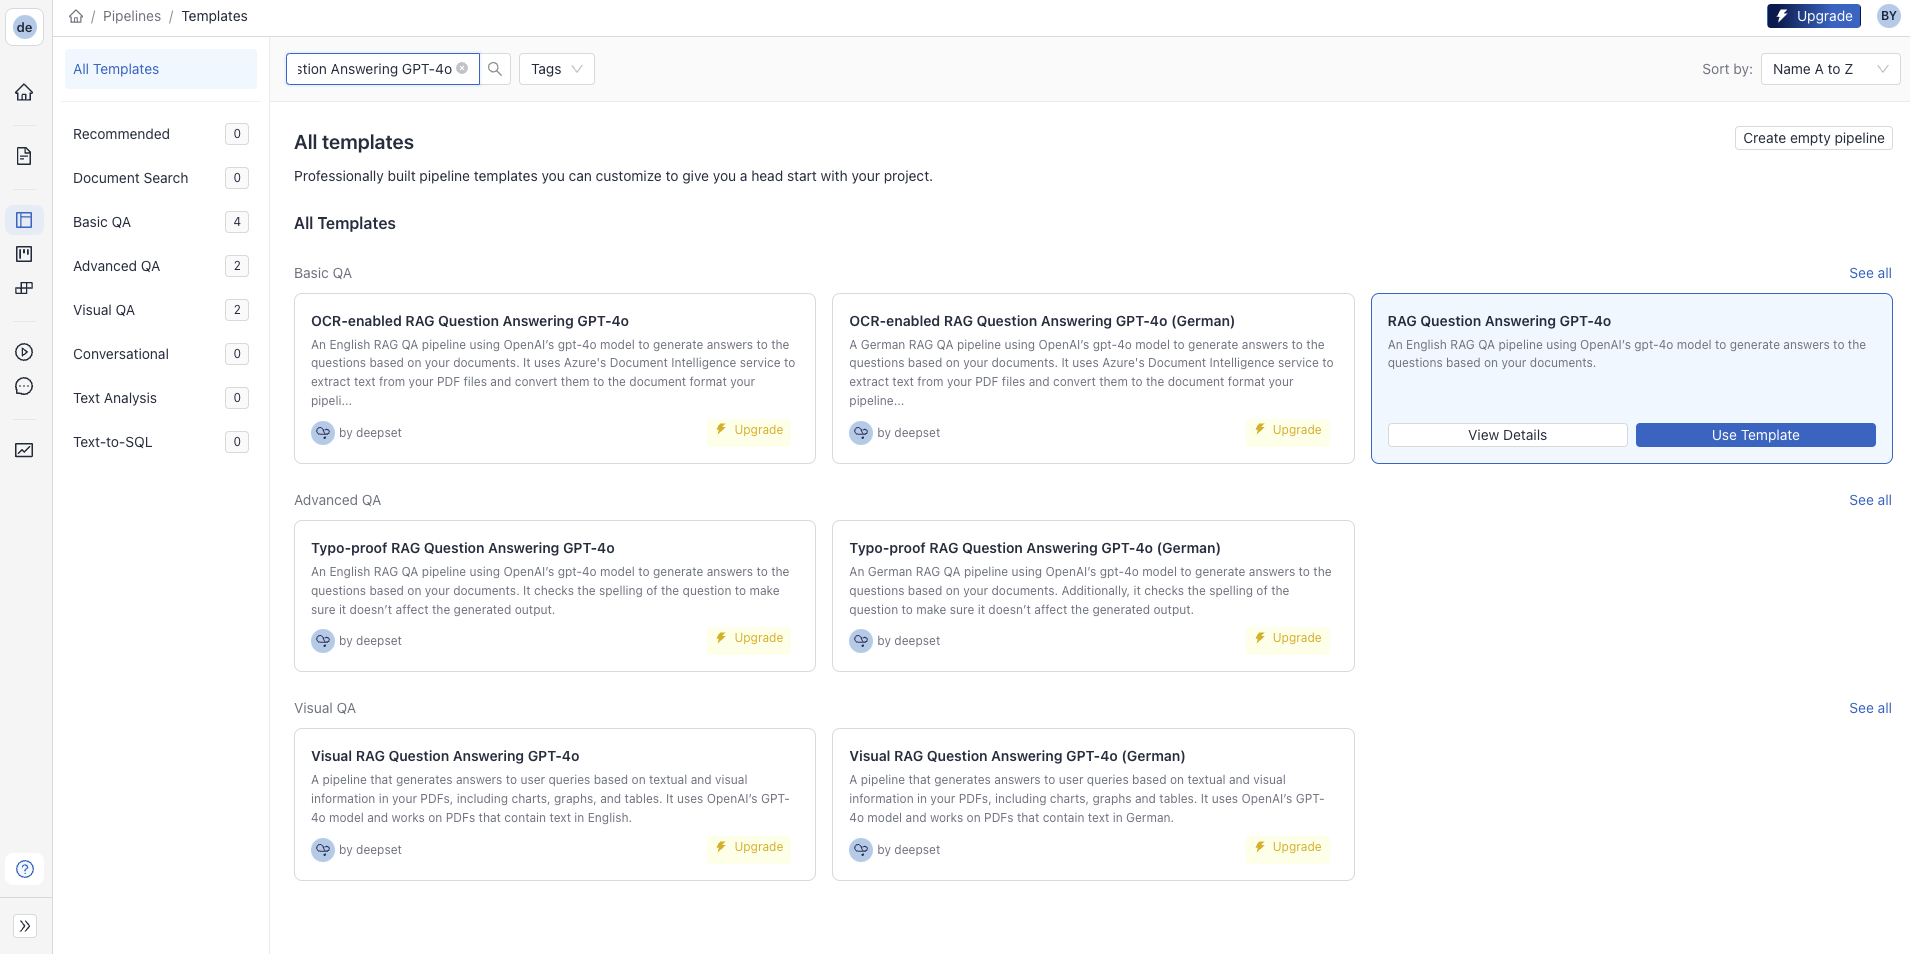This screenshot has height=954, width=1910.
Task: Open the playground play icon in sidebar
Action: (24, 352)
